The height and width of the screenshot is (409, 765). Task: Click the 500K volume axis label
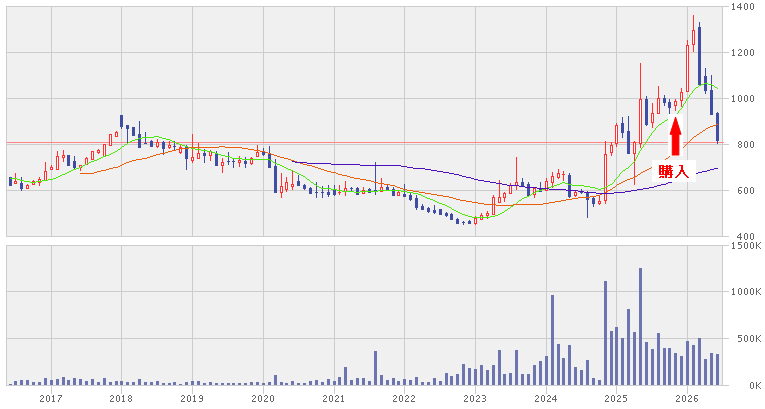[x=748, y=339]
